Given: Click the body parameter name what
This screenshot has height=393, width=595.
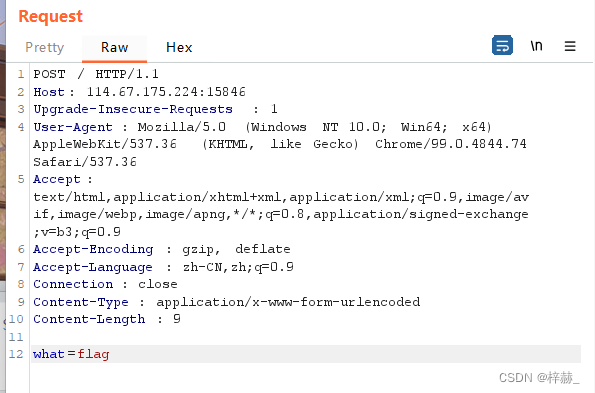Looking at the screenshot, I should (49, 354).
